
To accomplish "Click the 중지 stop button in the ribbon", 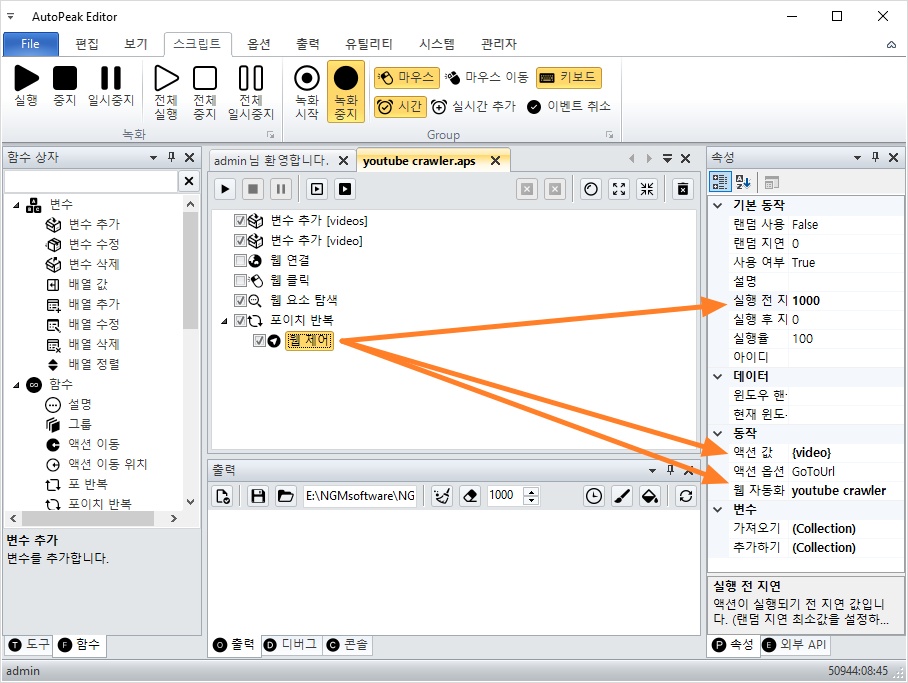I will [x=64, y=85].
